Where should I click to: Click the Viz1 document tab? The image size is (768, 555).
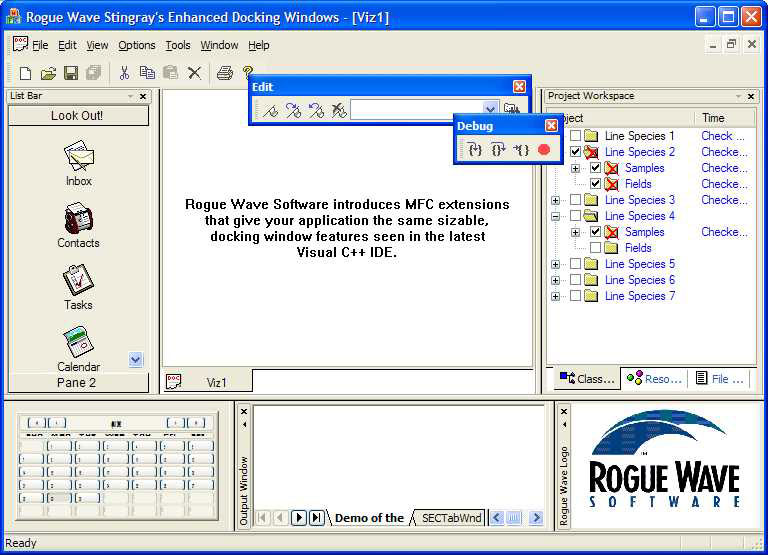click(x=208, y=382)
